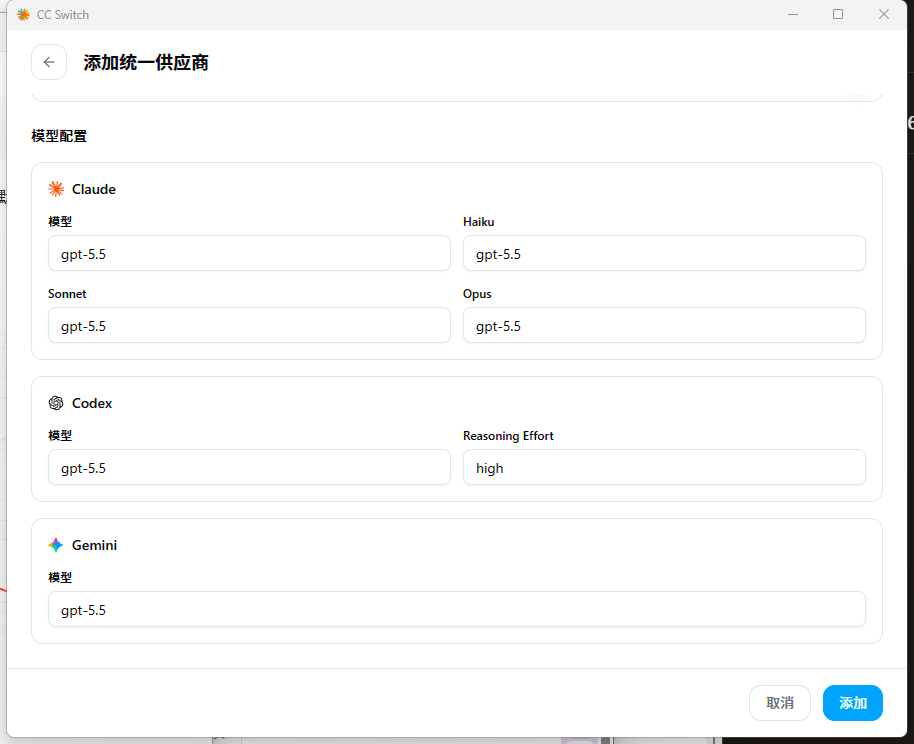Click the 添加统一供应商 page title
914x744 pixels.
pyautogui.click(x=146, y=62)
